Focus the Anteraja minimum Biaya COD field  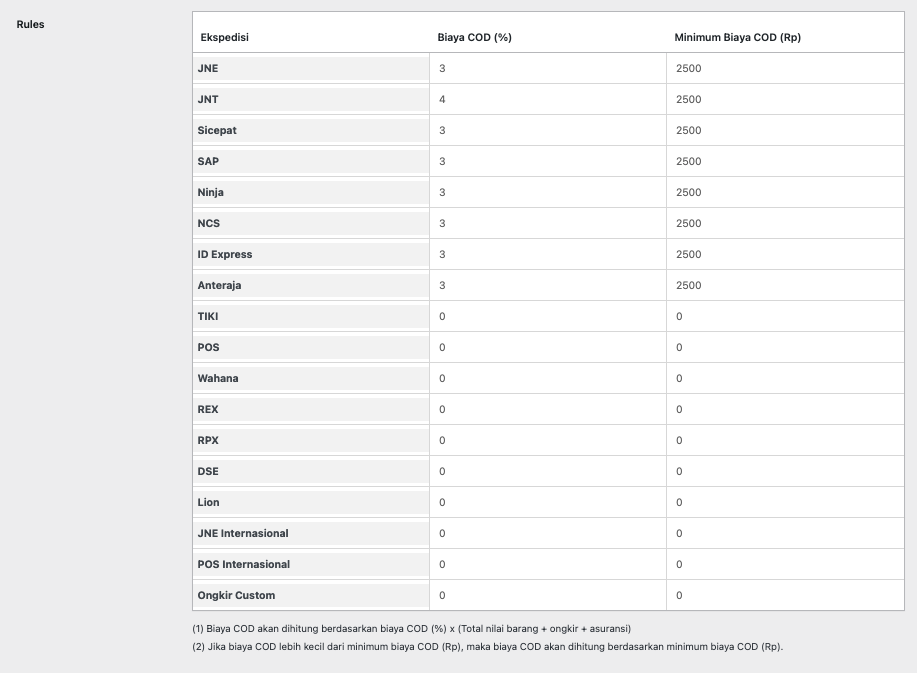point(785,285)
